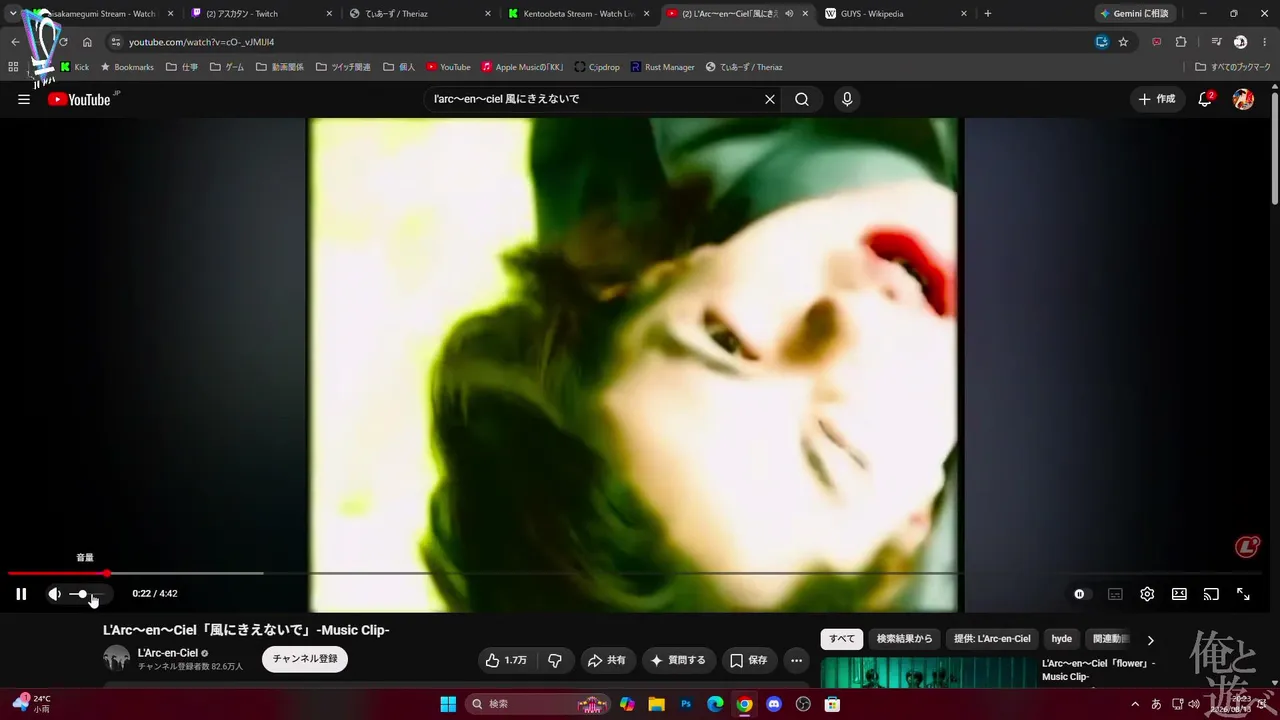Viewport: 1280px width, 720px height.
Task: Open the Kick bookmark
Action: pyautogui.click(x=74, y=67)
